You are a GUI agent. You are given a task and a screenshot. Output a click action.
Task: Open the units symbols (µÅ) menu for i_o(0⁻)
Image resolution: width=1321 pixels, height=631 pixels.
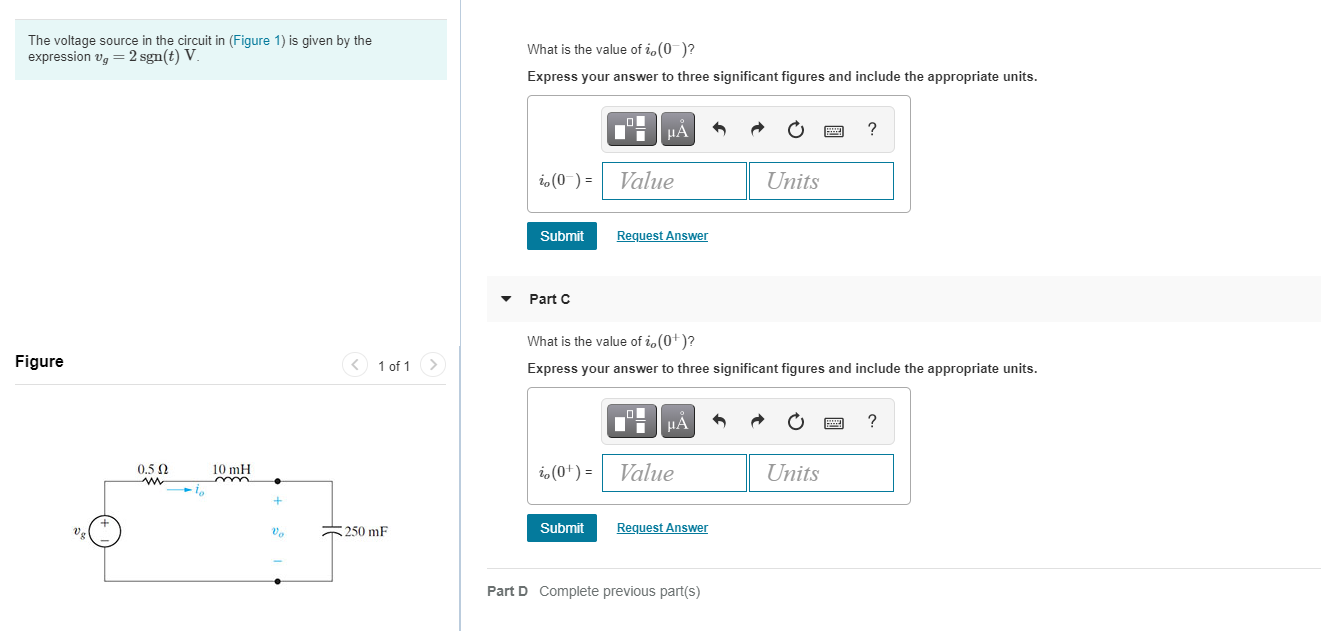677,130
